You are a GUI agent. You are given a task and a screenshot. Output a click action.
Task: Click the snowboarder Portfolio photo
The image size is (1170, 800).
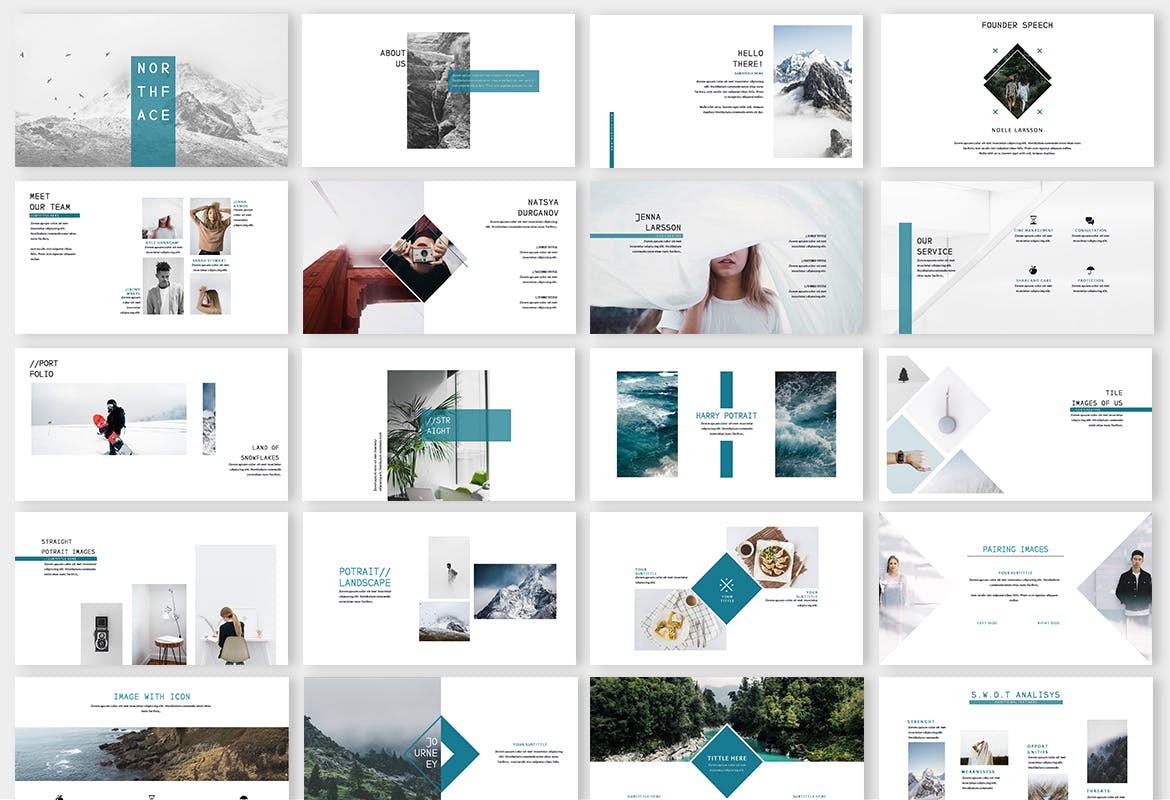pyautogui.click(x=109, y=418)
